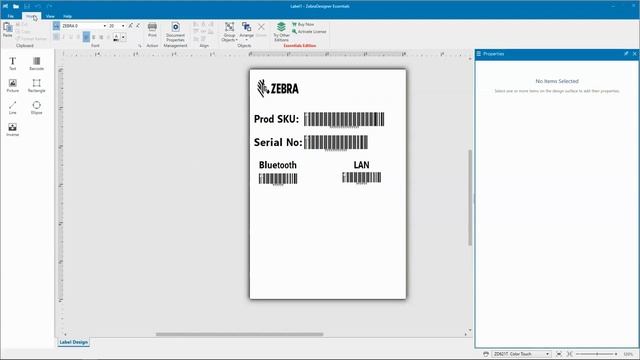Click the Undo arrow in quick access bar
The width and height of the screenshot is (640, 360).
pos(38,6)
